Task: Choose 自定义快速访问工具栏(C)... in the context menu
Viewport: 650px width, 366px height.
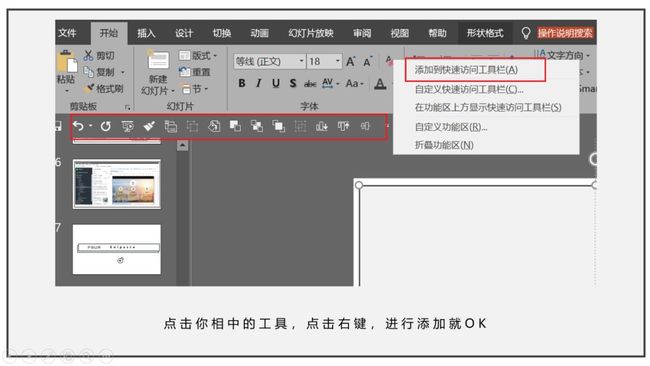Action: 469,89
